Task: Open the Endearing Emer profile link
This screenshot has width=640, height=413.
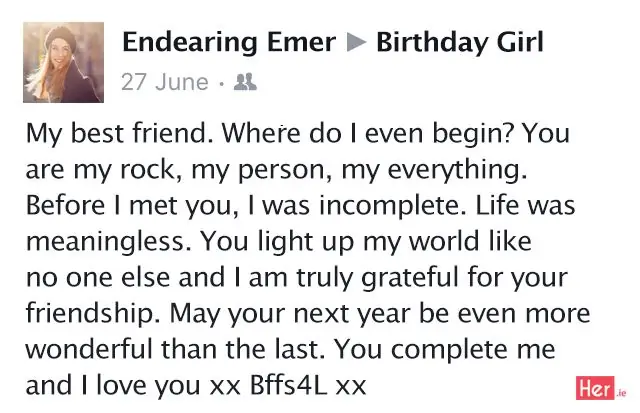Action: 229,42
